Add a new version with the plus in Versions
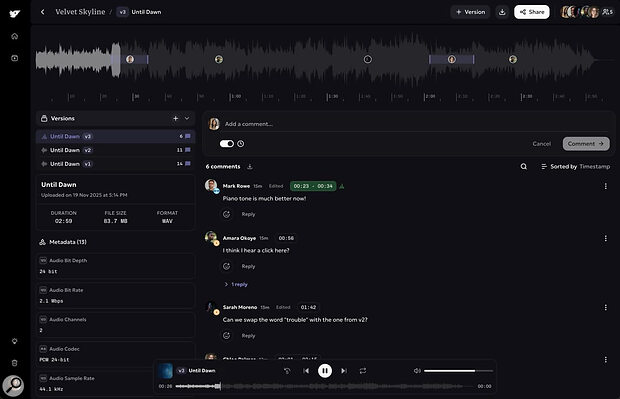This screenshot has width=620, height=399. [176, 118]
